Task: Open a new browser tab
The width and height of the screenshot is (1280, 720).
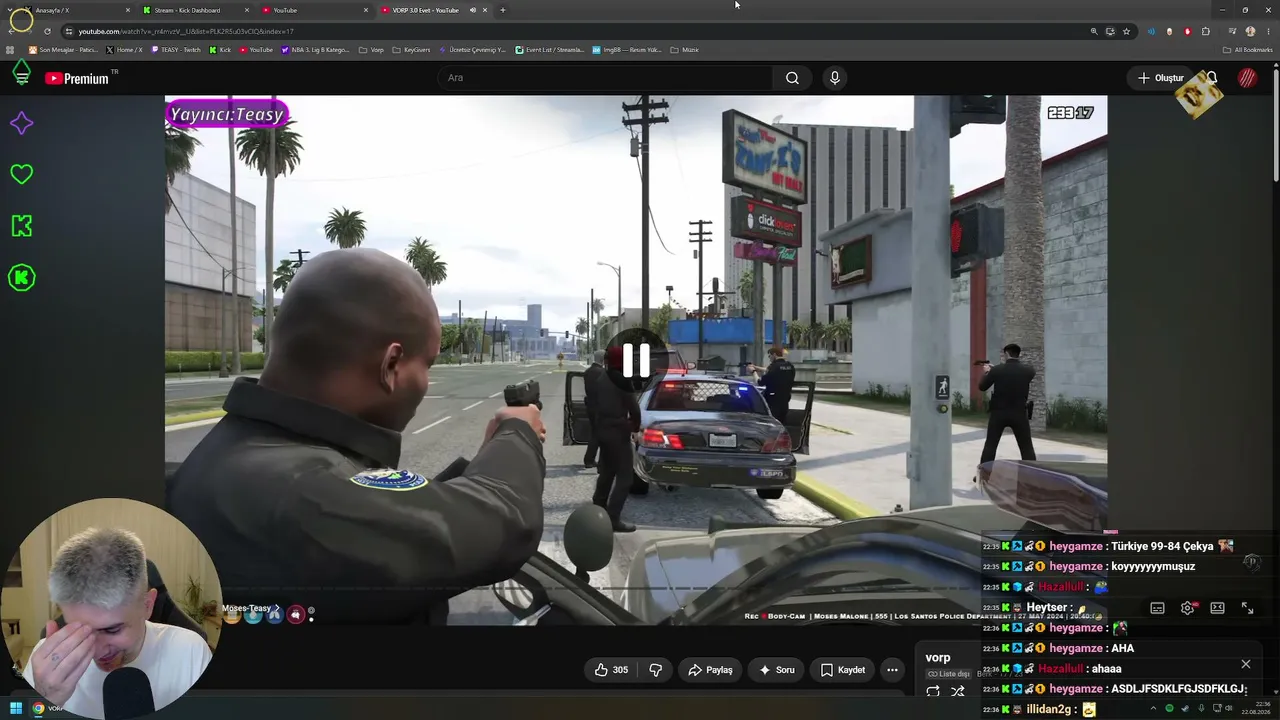Action: click(x=502, y=10)
